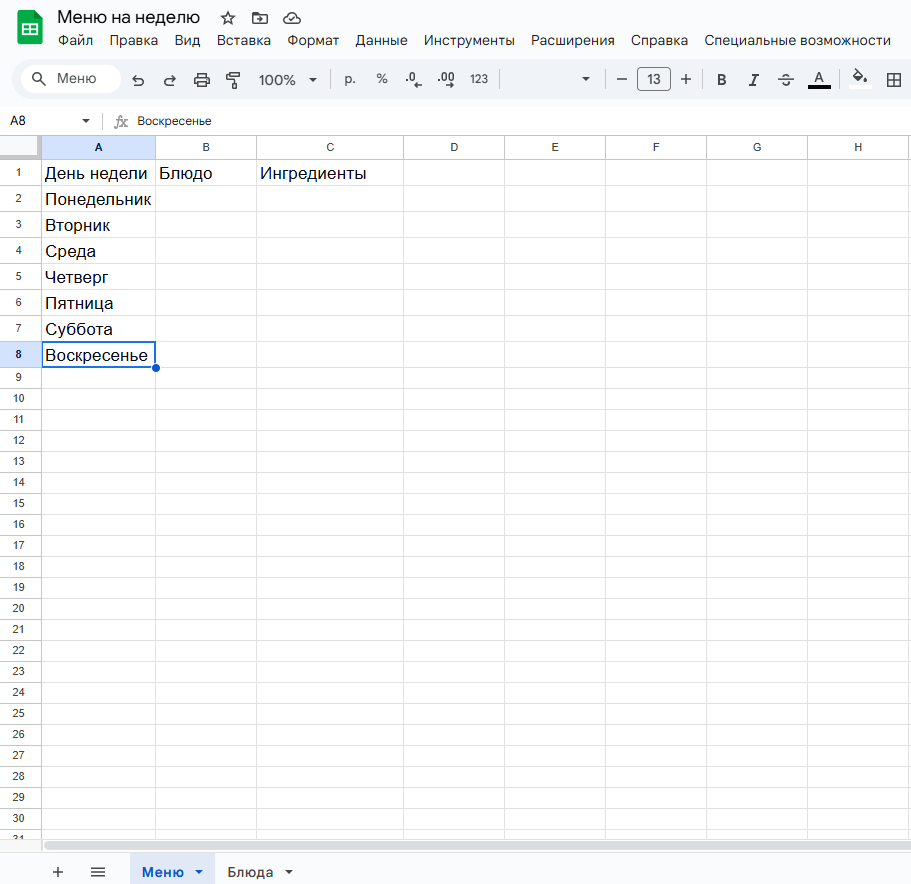Viewport: 911px width, 884px height.
Task: Open the Правка menu
Action: [134, 40]
